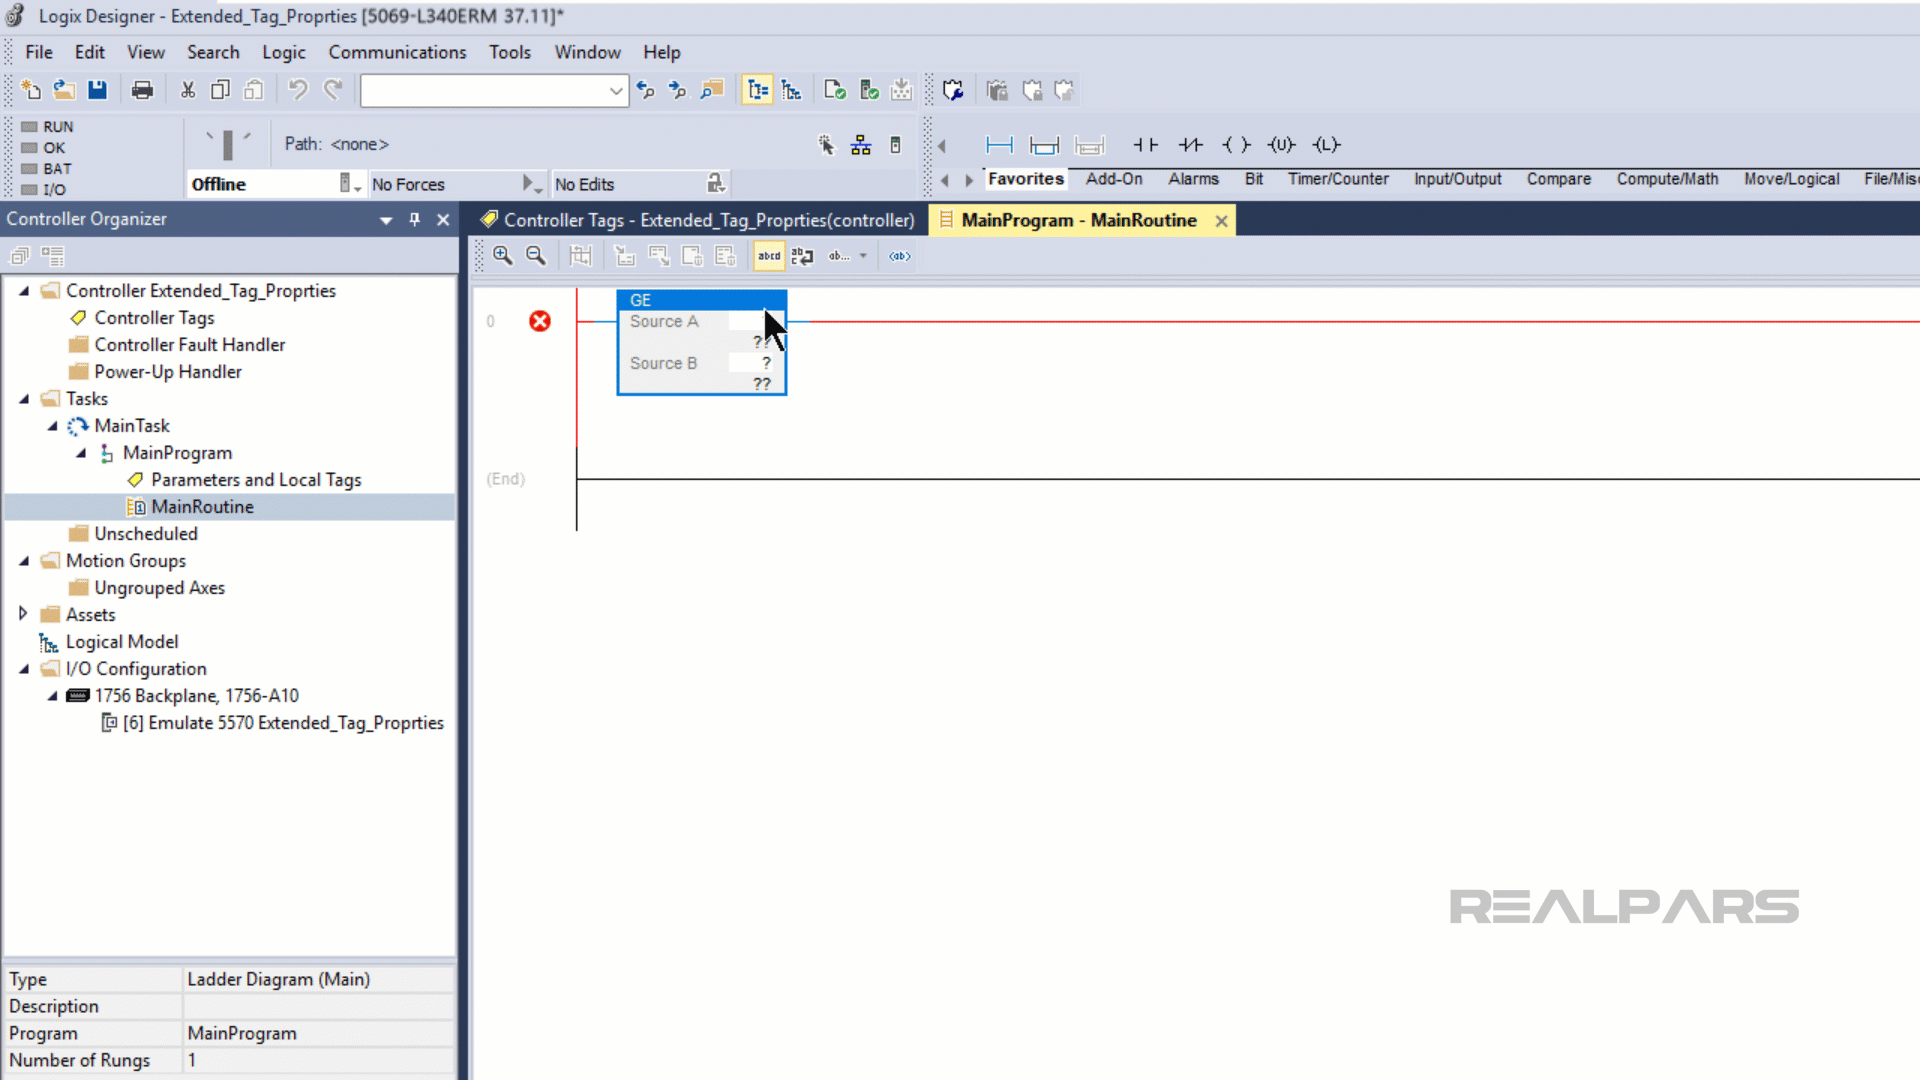Image resolution: width=1920 pixels, height=1080 pixels.
Task: Click the GE instruction header
Action: coord(702,300)
